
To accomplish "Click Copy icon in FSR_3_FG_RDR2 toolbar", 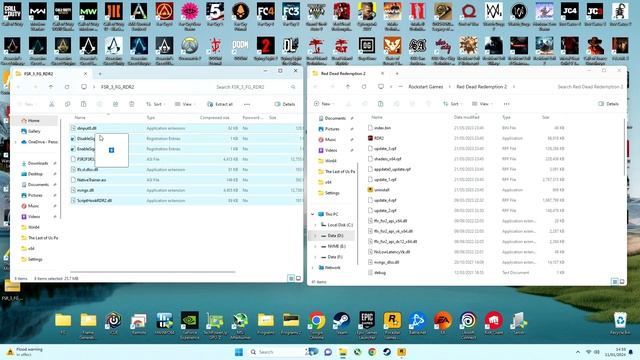I will 67,104.
